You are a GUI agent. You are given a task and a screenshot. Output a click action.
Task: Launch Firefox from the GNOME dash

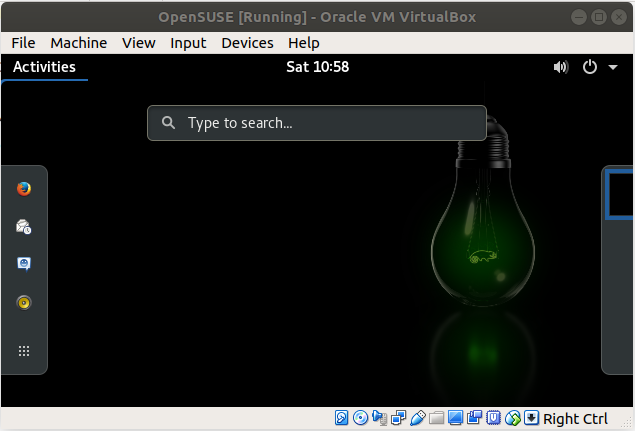24,189
